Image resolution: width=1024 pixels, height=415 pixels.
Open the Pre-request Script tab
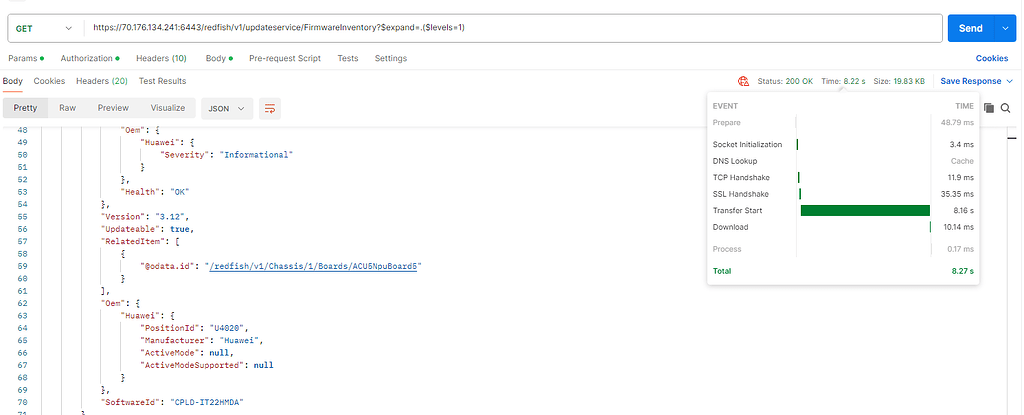tap(285, 59)
